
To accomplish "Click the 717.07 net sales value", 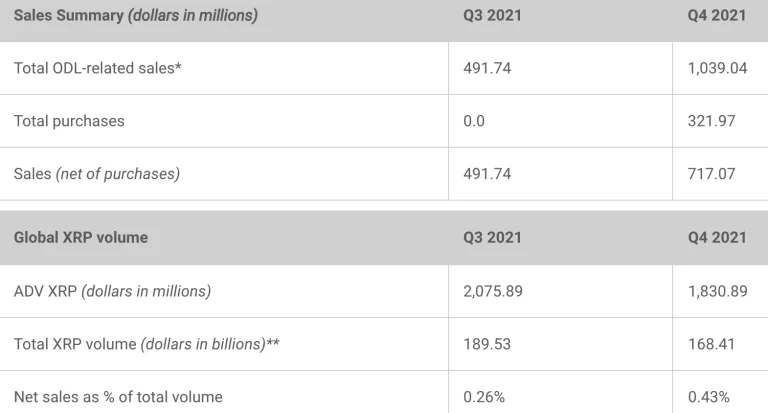I will pos(712,174).
